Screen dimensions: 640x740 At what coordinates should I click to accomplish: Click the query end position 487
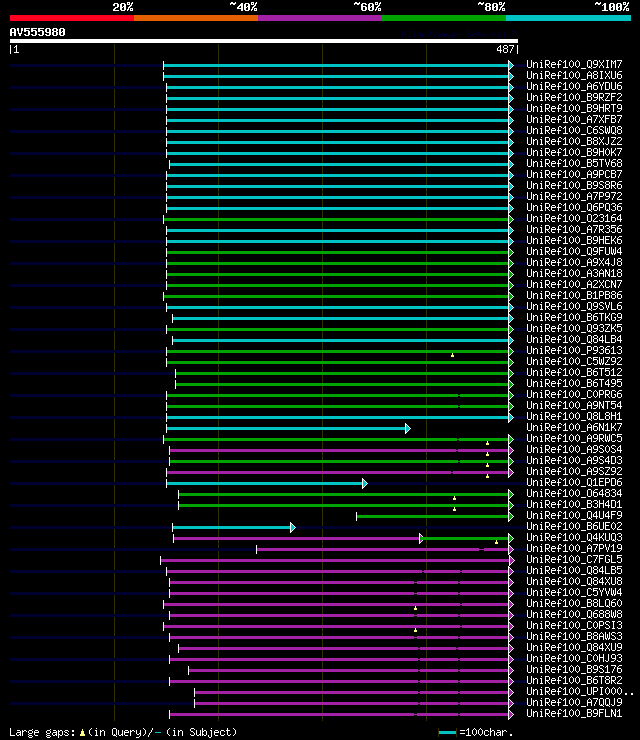(505, 49)
